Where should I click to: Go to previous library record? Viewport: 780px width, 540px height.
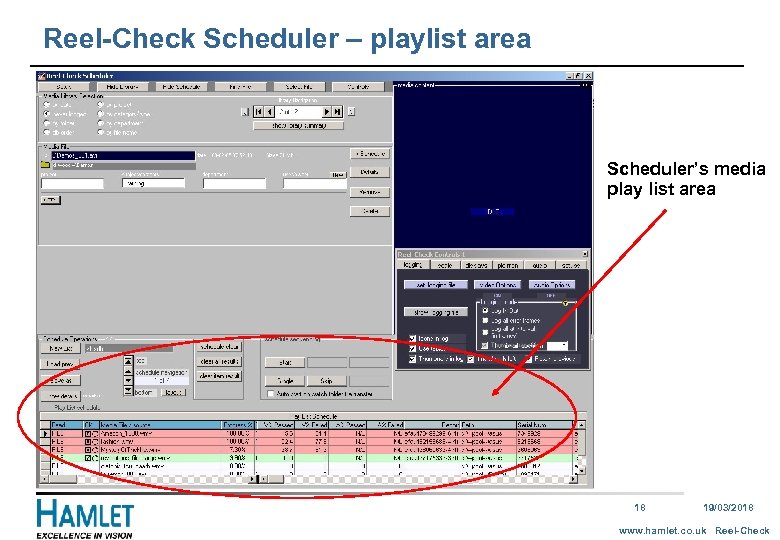coord(269,112)
